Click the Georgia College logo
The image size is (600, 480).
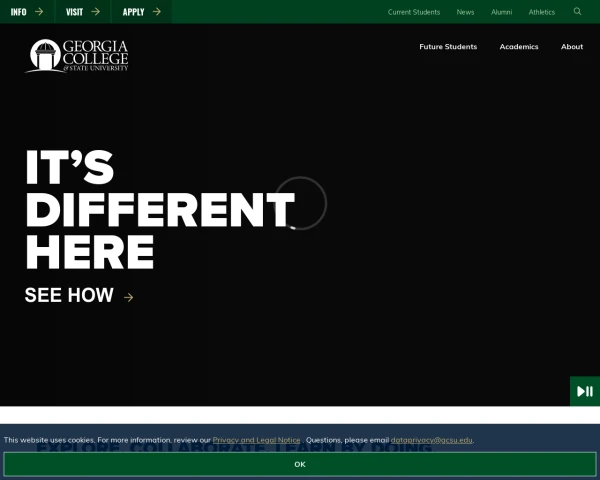pos(77,56)
